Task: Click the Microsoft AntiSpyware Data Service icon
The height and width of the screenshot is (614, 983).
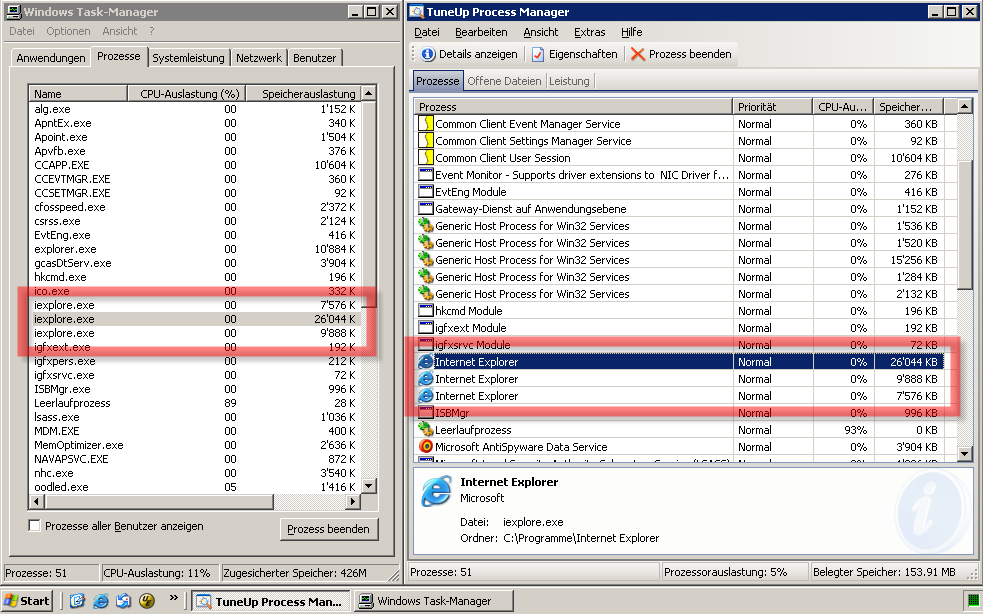Action: point(426,446)
